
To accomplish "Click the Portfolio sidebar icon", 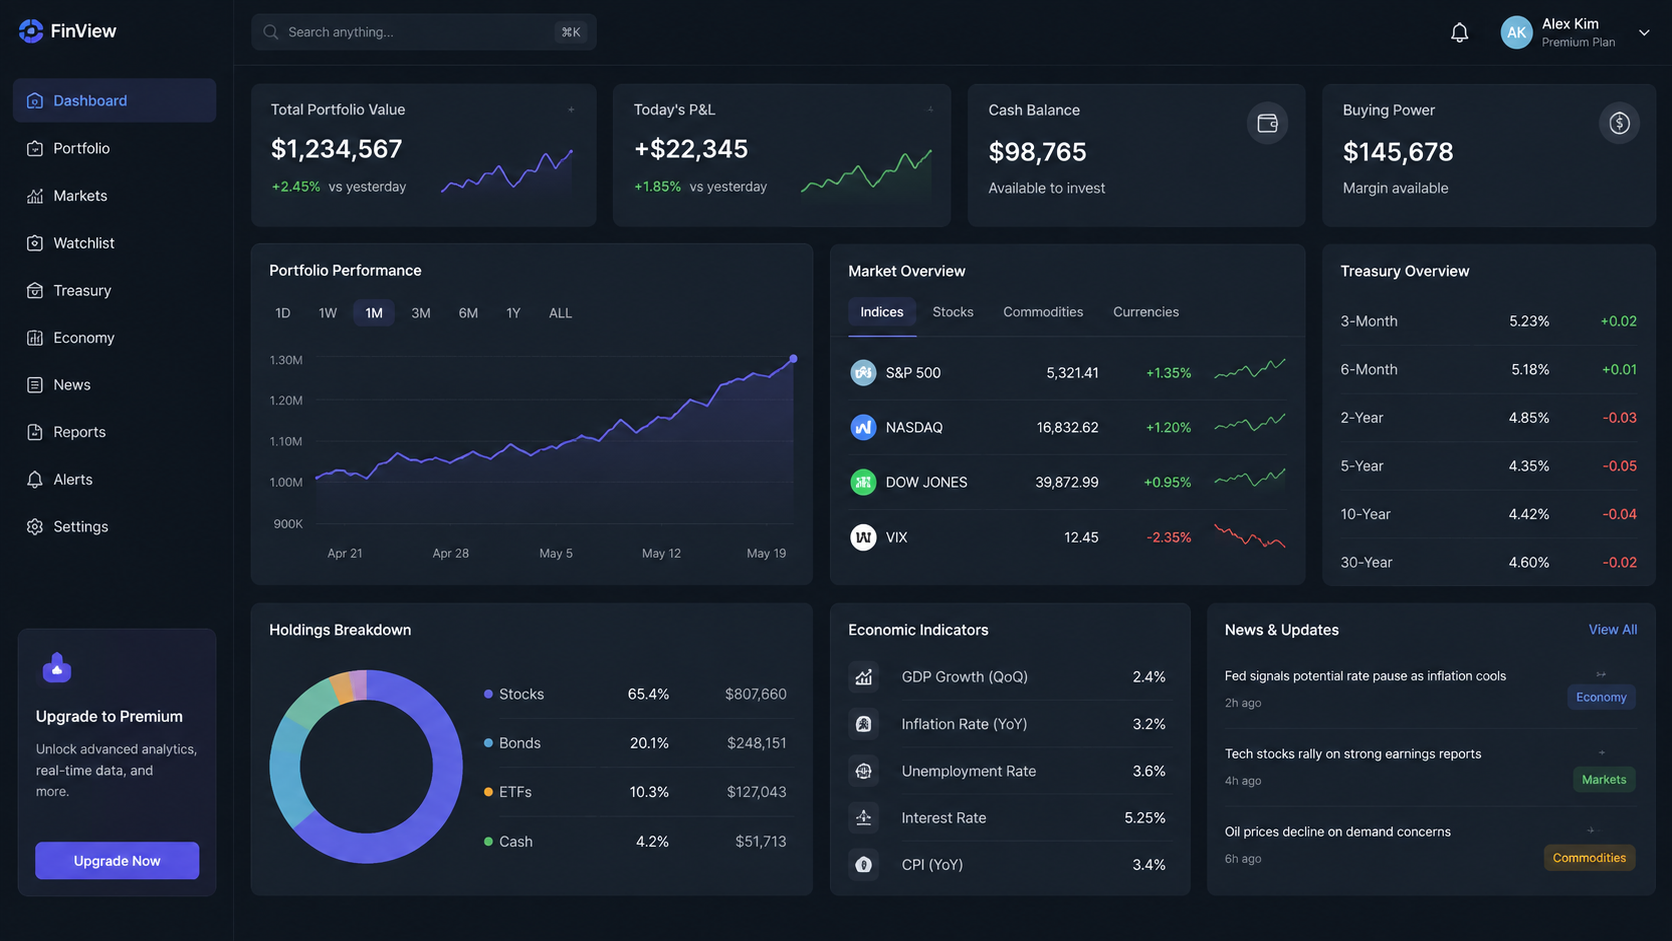I will (35, 148).
